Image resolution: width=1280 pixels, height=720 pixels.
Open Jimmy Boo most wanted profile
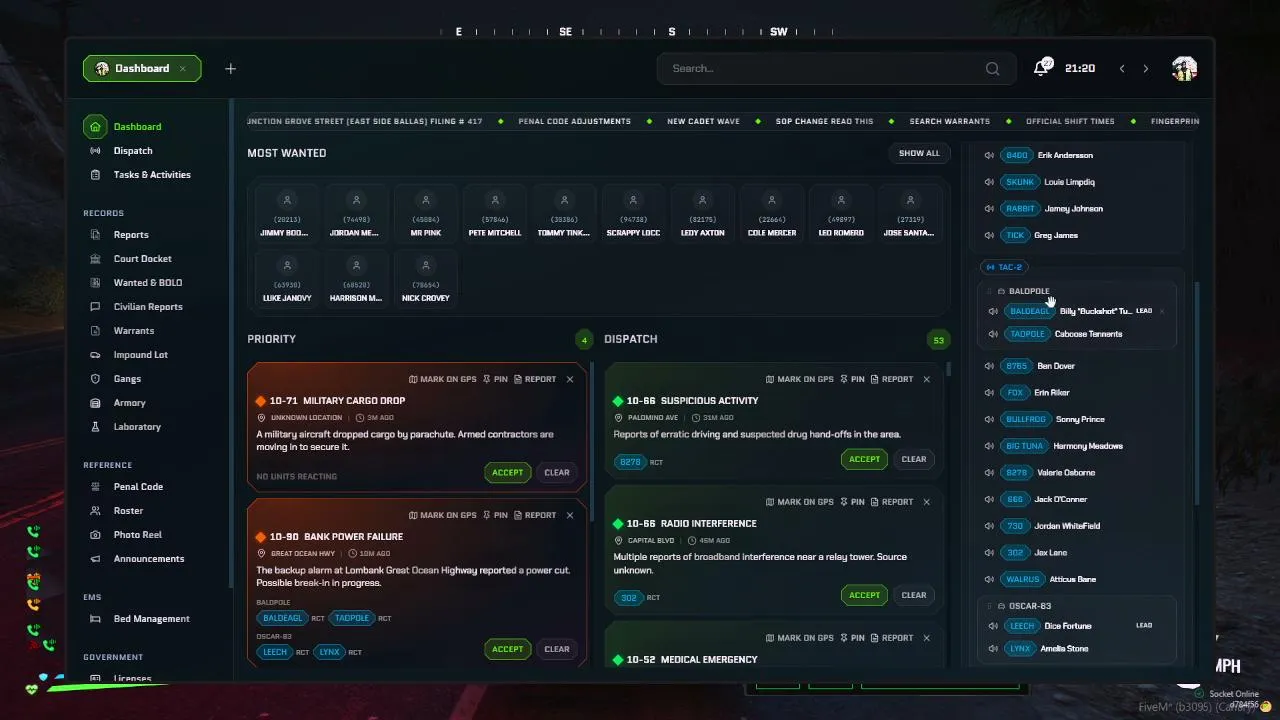coord(287,215)
